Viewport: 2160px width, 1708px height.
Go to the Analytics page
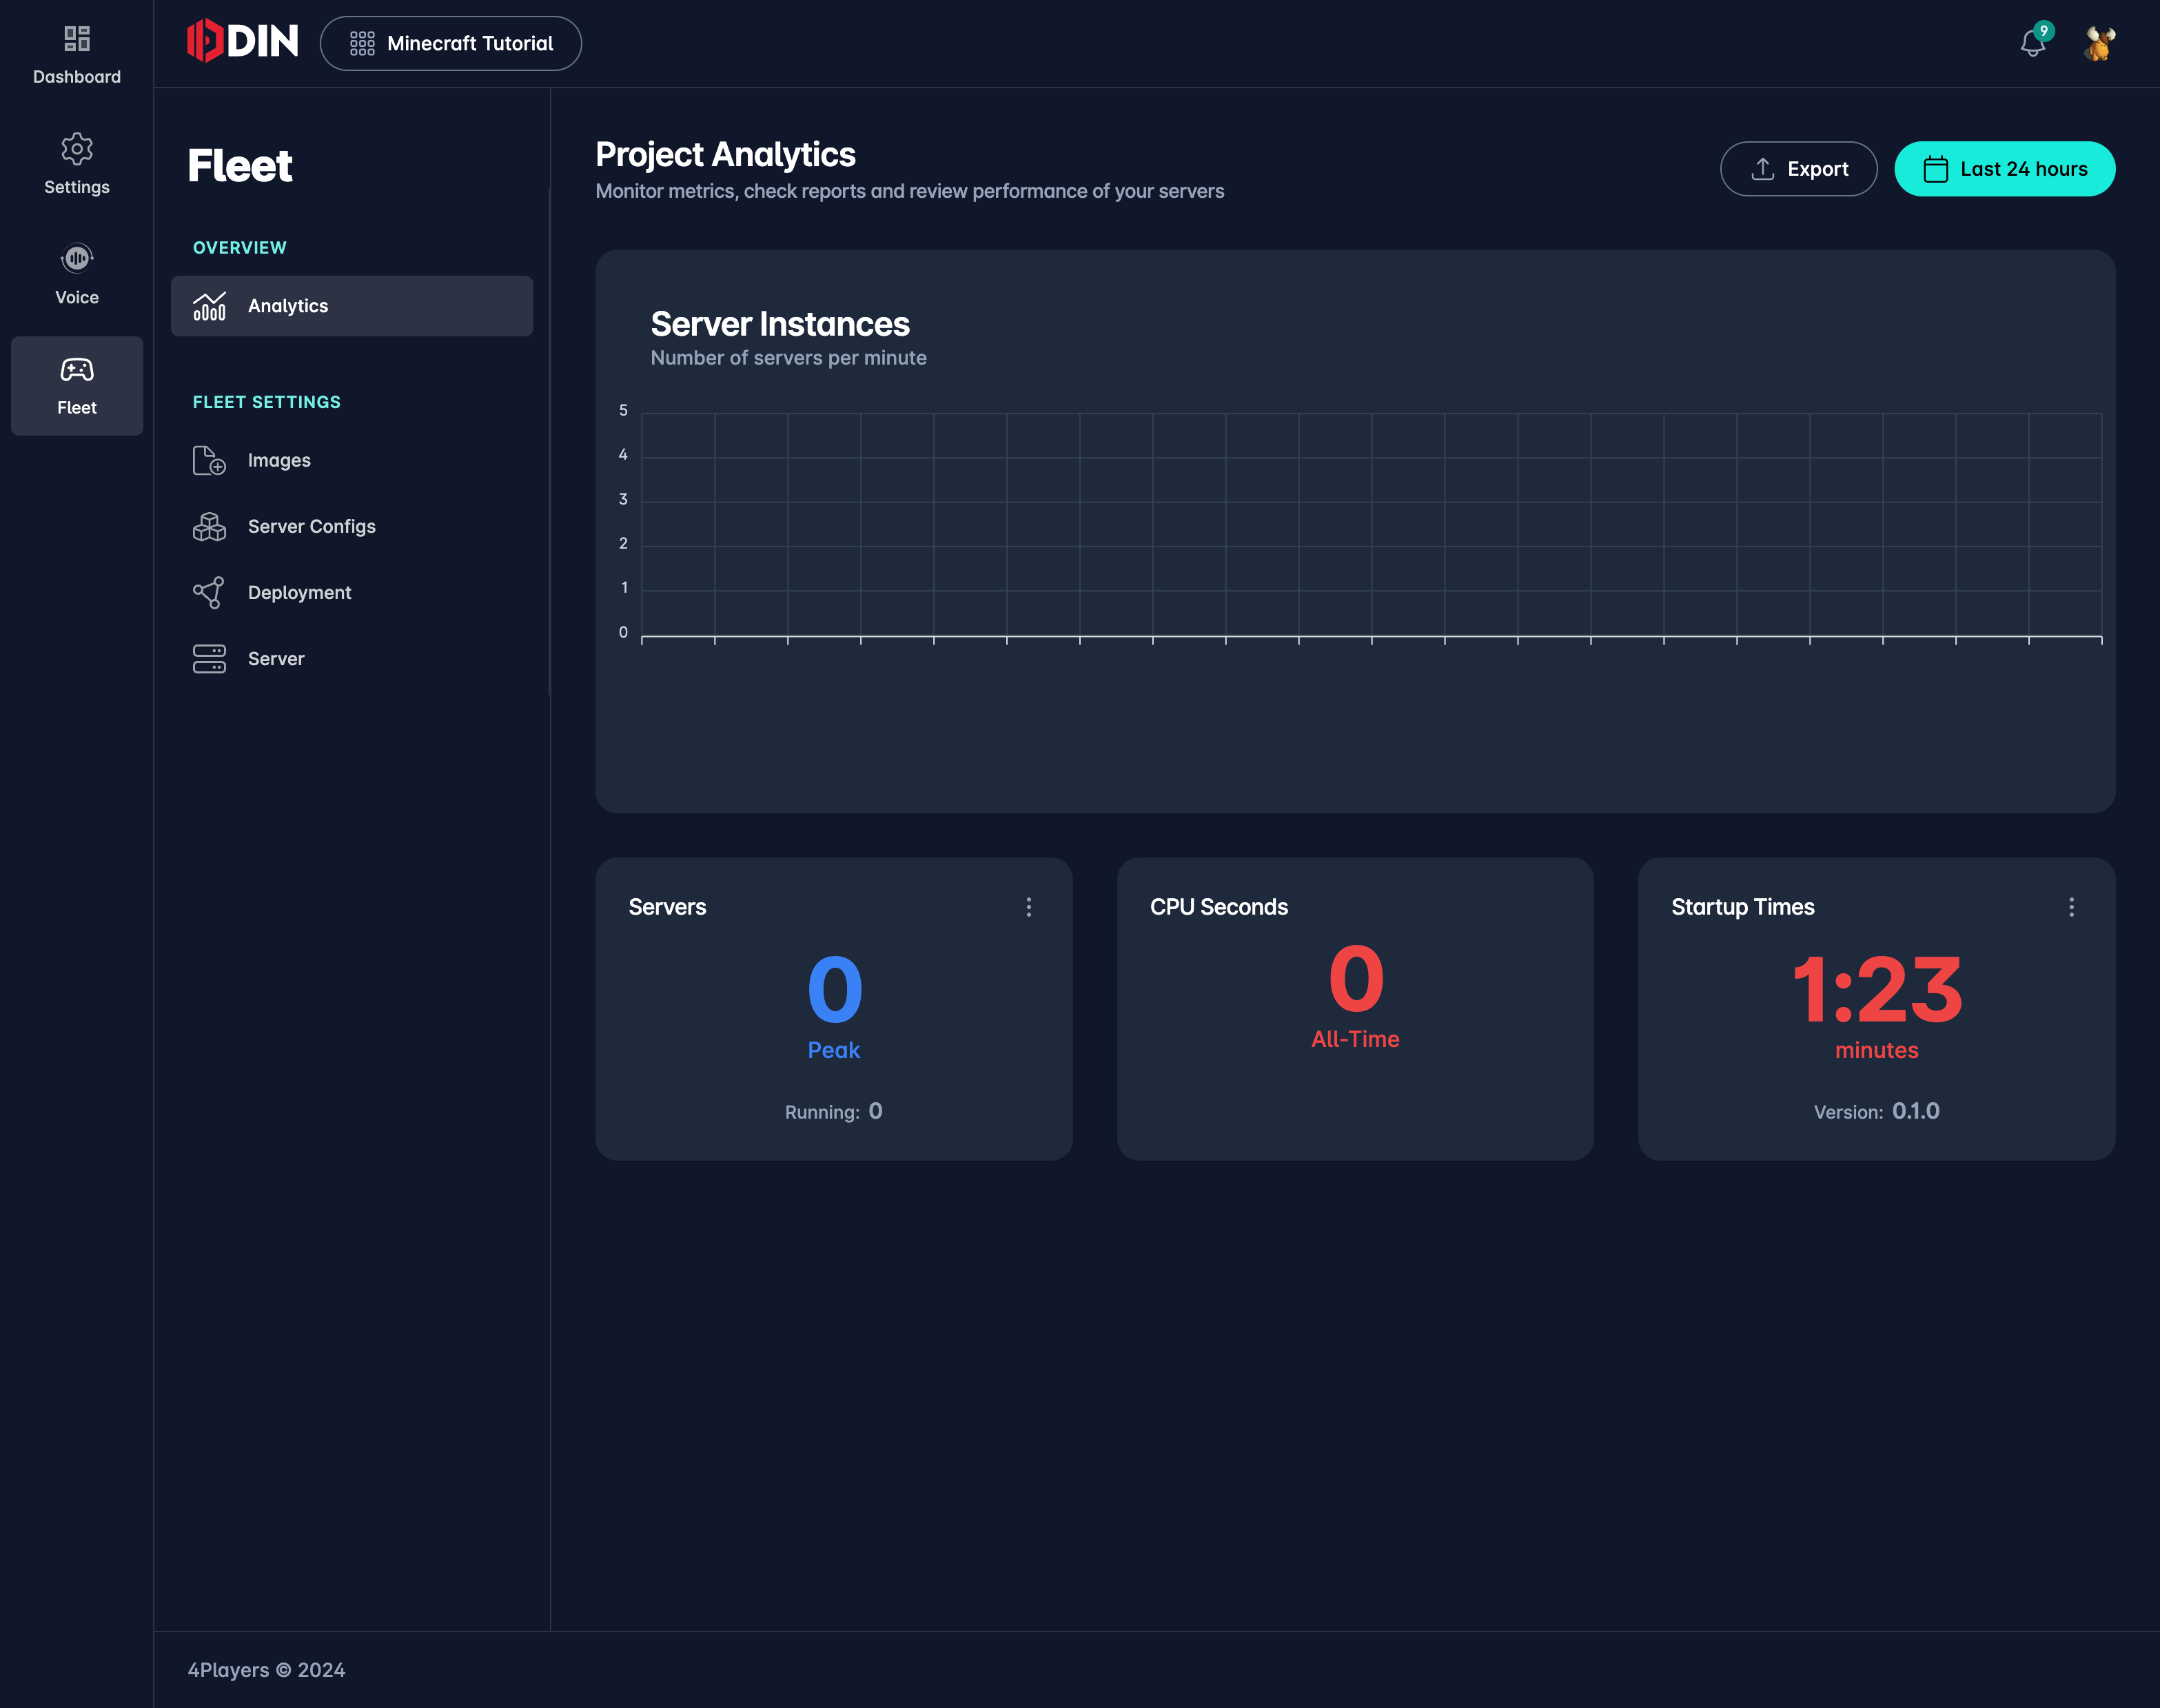(x=352, y=306)
